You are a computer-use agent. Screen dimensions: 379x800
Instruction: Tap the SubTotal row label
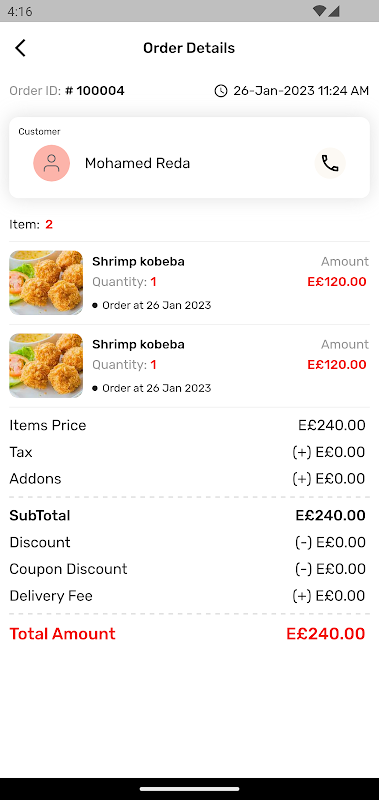tap(40, 515)
